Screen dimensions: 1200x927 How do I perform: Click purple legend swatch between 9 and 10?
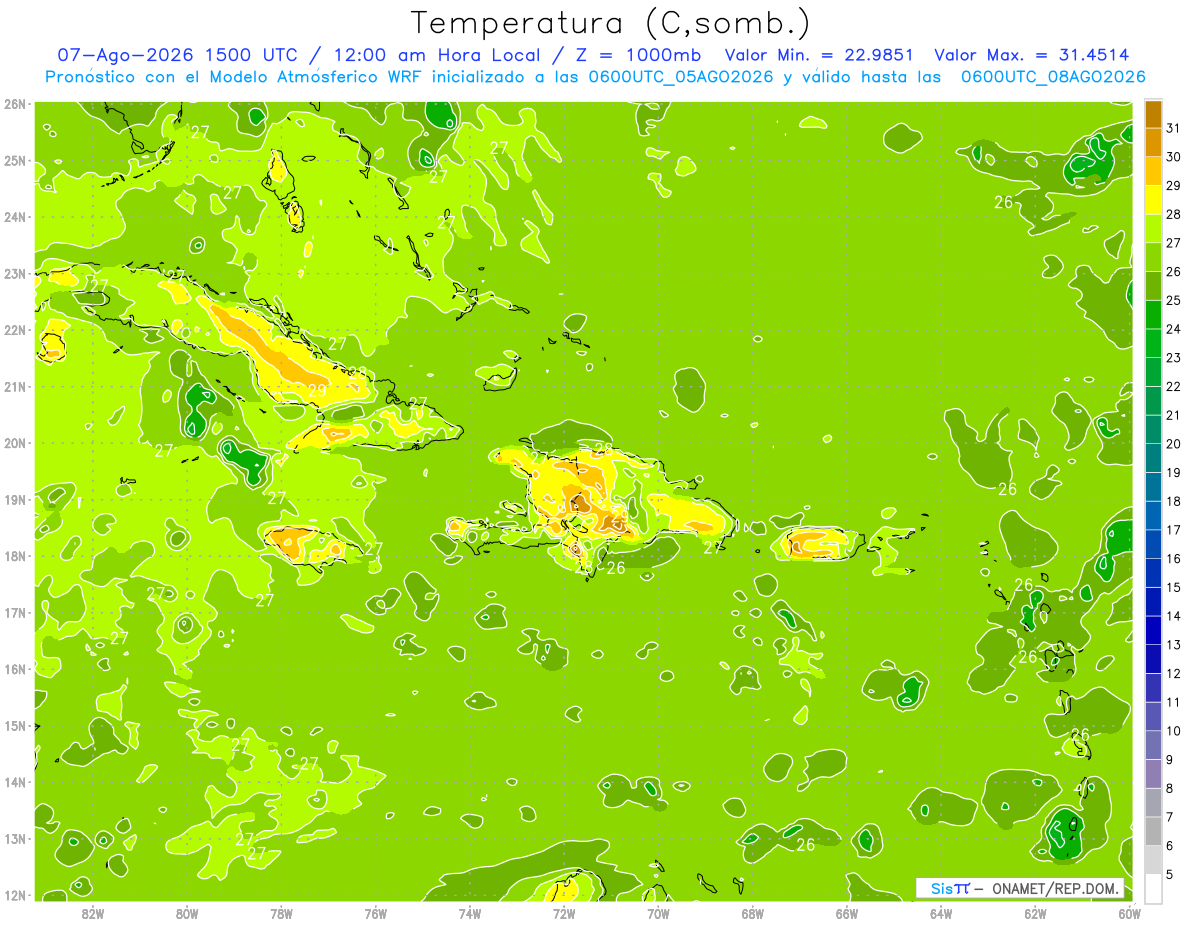coord(1153,744)
